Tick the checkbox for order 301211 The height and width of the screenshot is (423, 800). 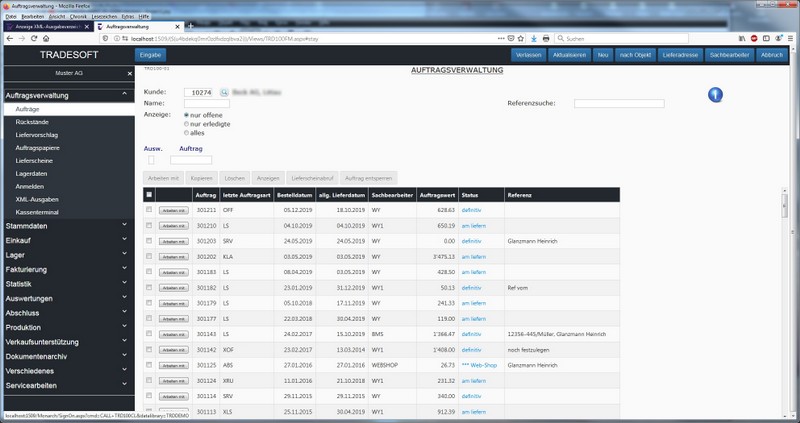pyautogui.click(x=150, y=210)
